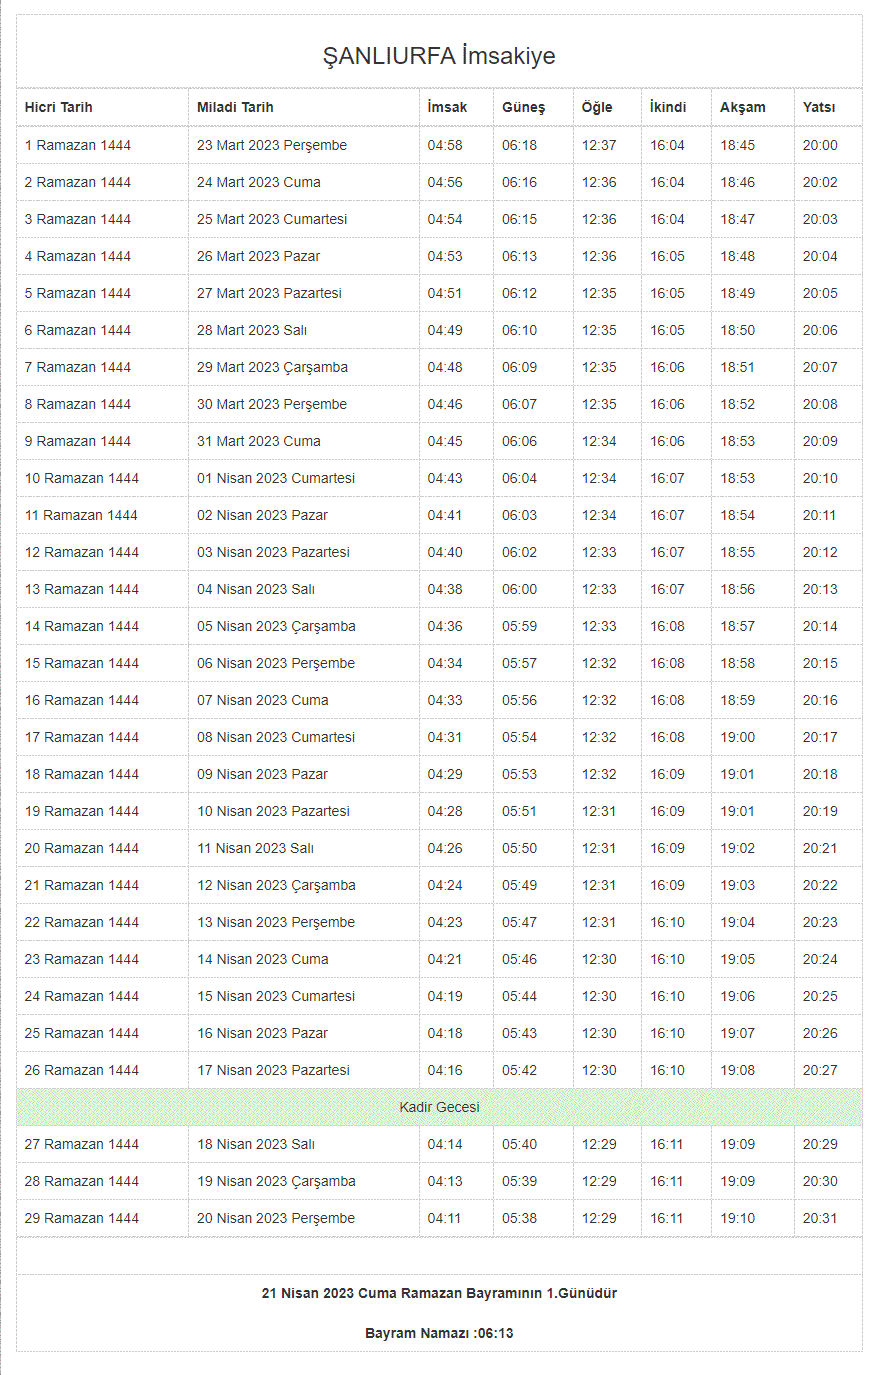This screenshot has width=884, height=1375.
Task: Select the 1 Ramazan 1444 cell
Action: coord(78,145)
